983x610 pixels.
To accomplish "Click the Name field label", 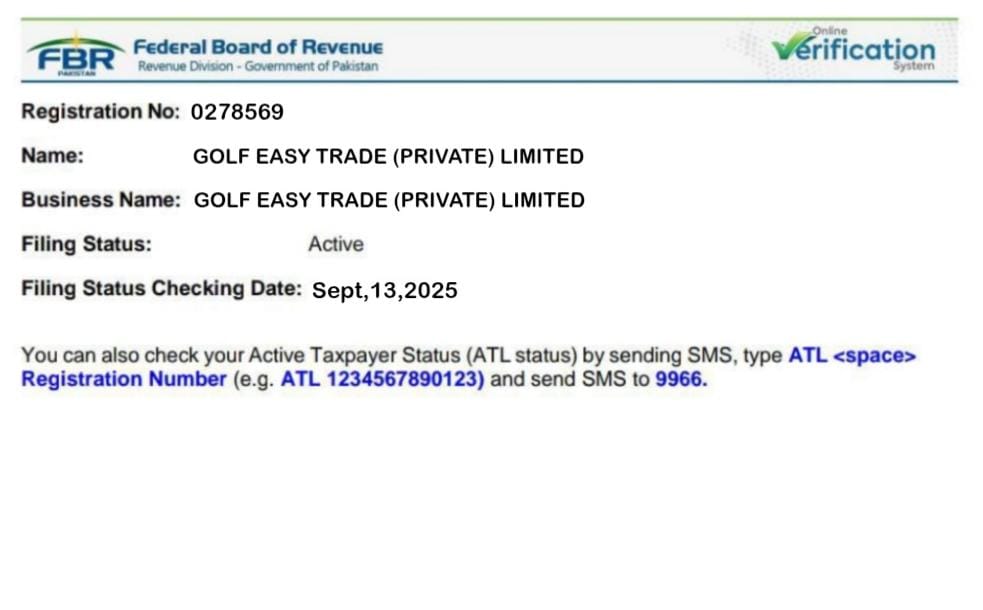I will click(52, 156).
